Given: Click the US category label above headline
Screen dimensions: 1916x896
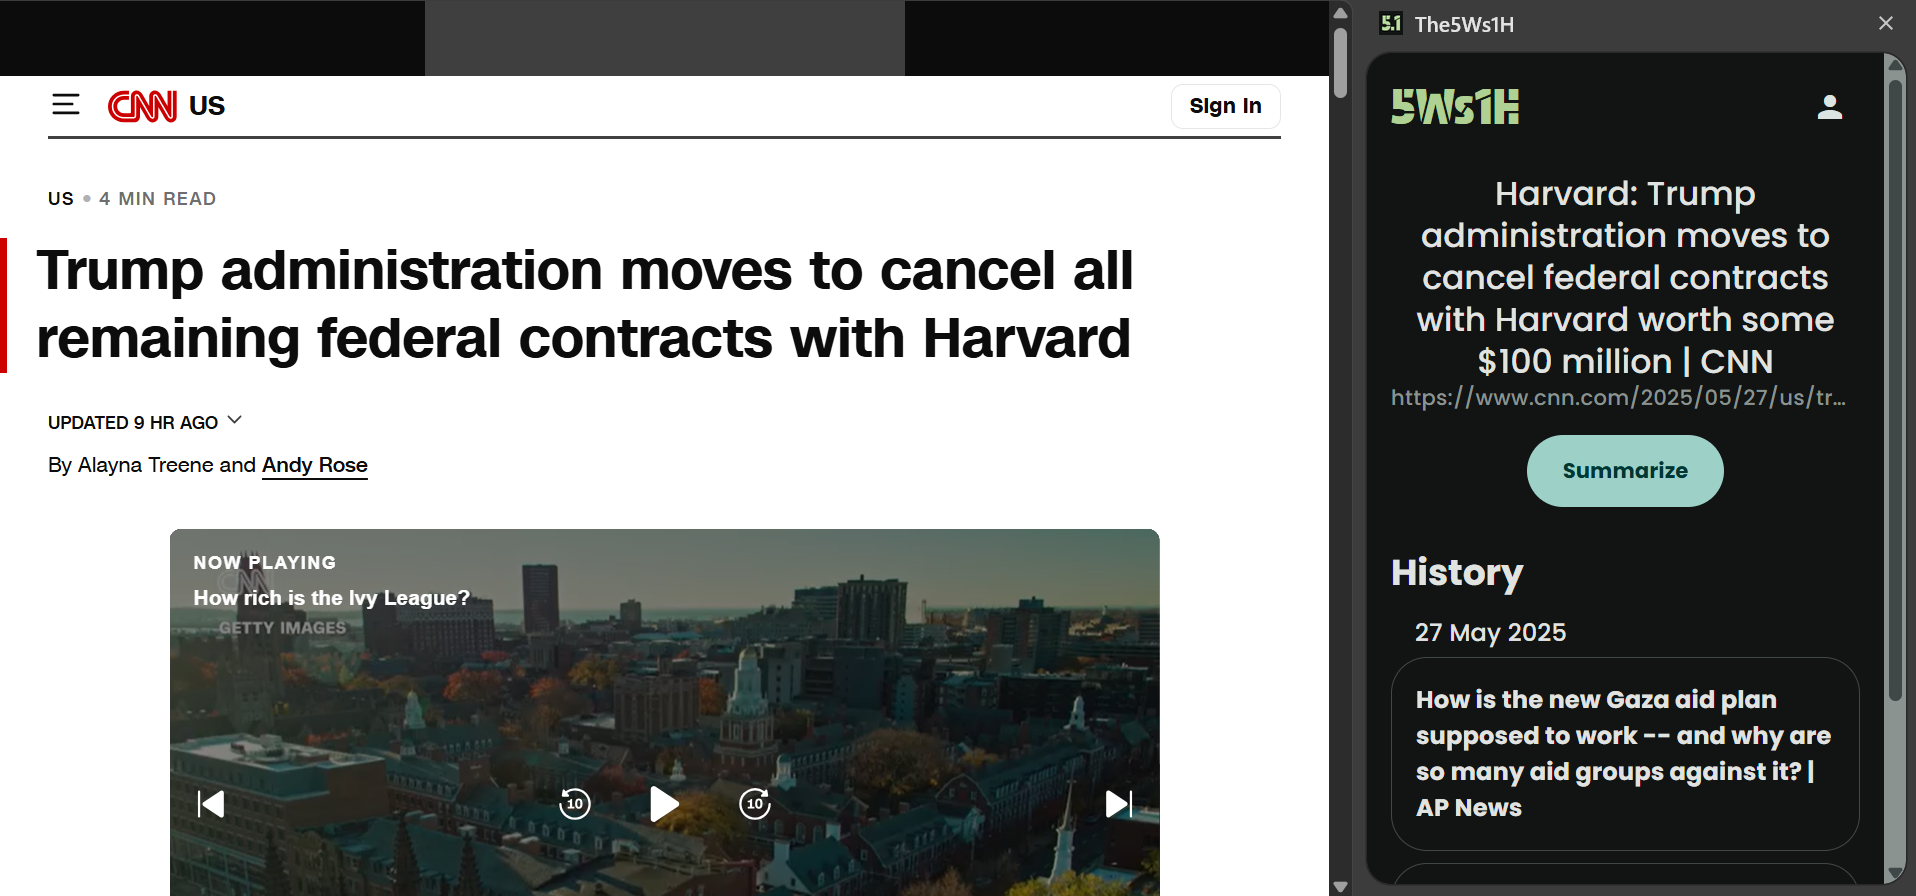Looking at the screenshot, I should 61,199.
